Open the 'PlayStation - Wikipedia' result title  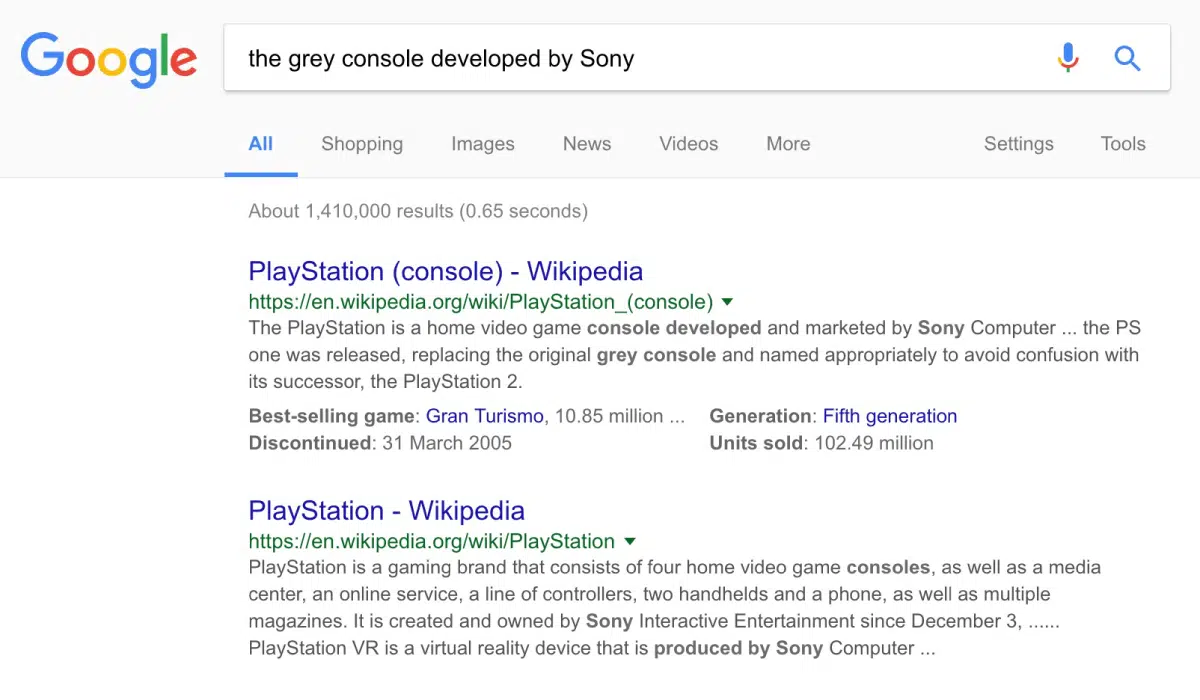coord(386,511)
